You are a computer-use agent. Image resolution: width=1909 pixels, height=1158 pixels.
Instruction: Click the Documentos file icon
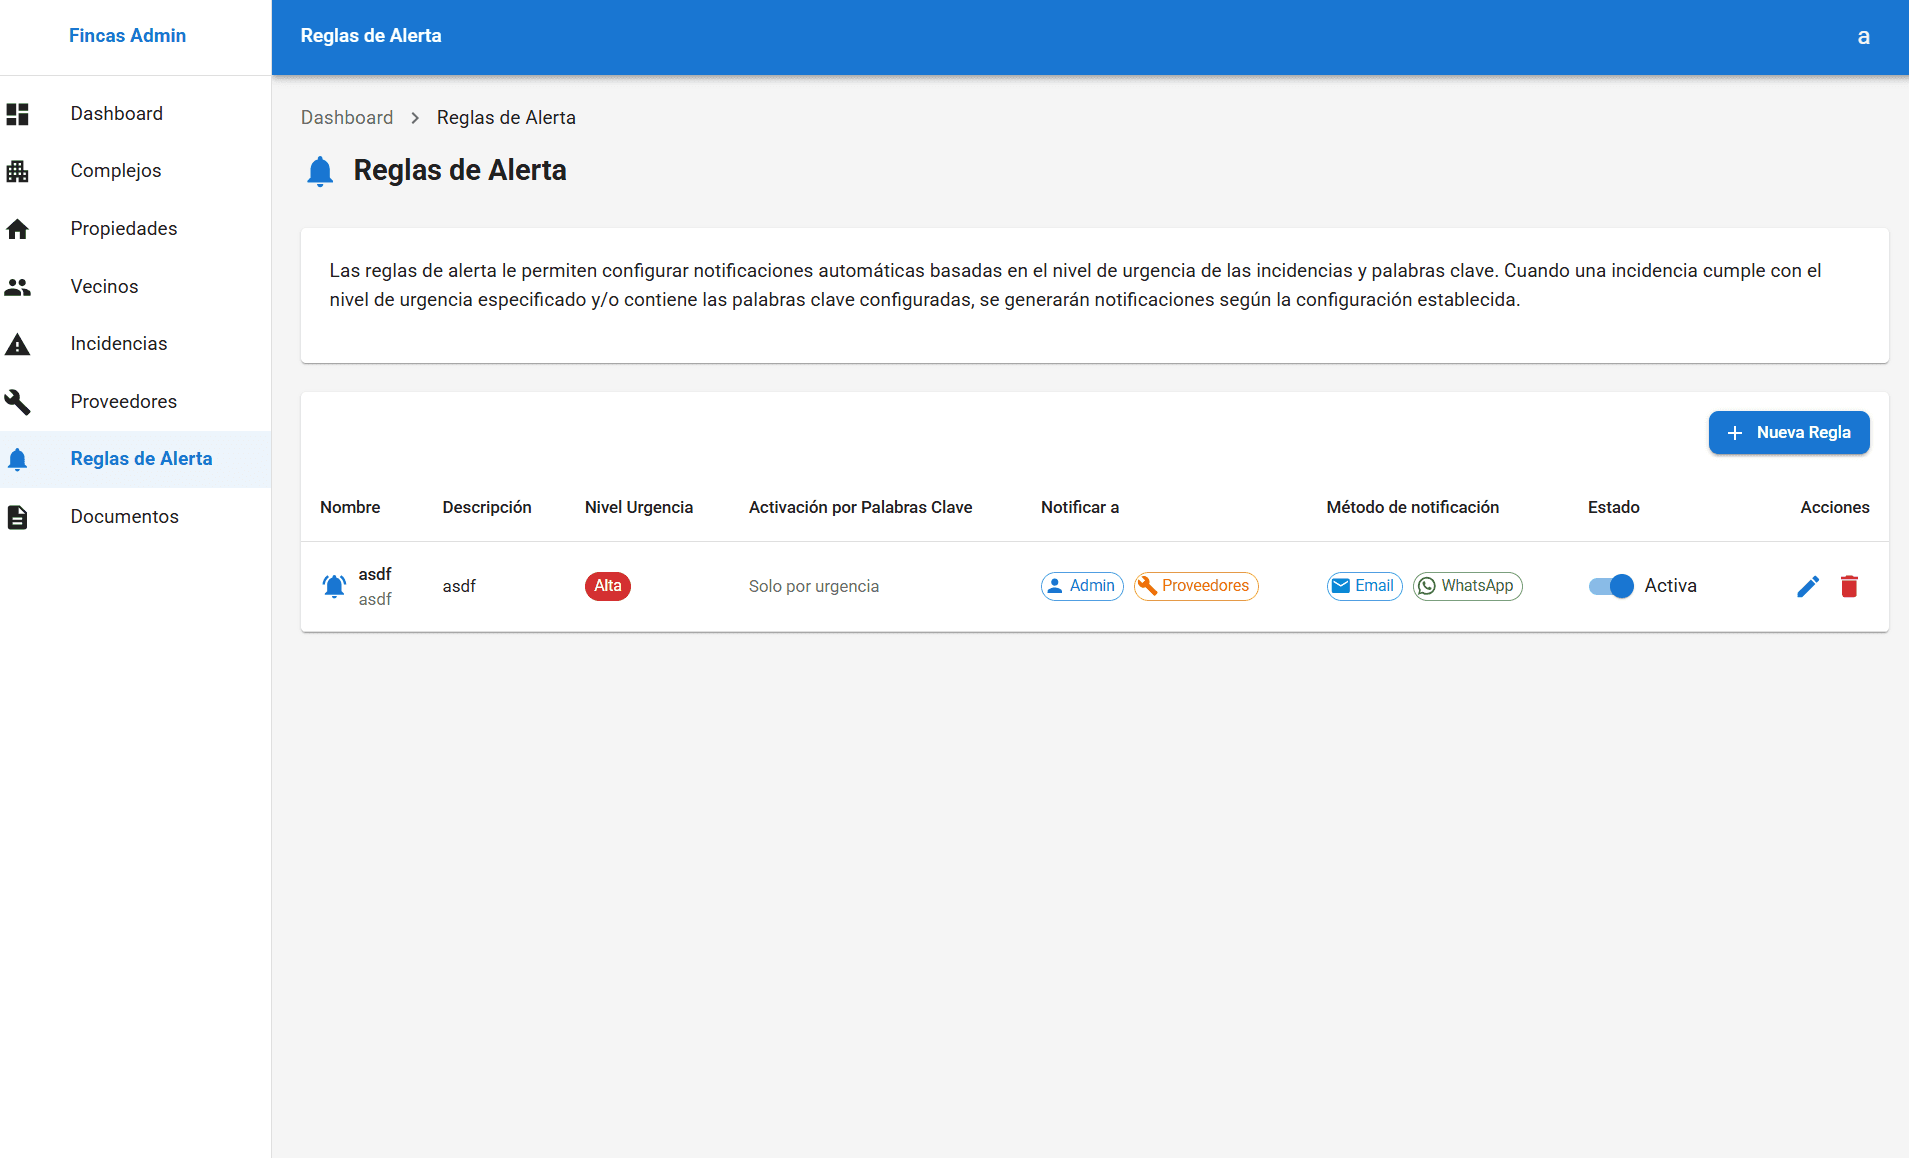(17, 517)
